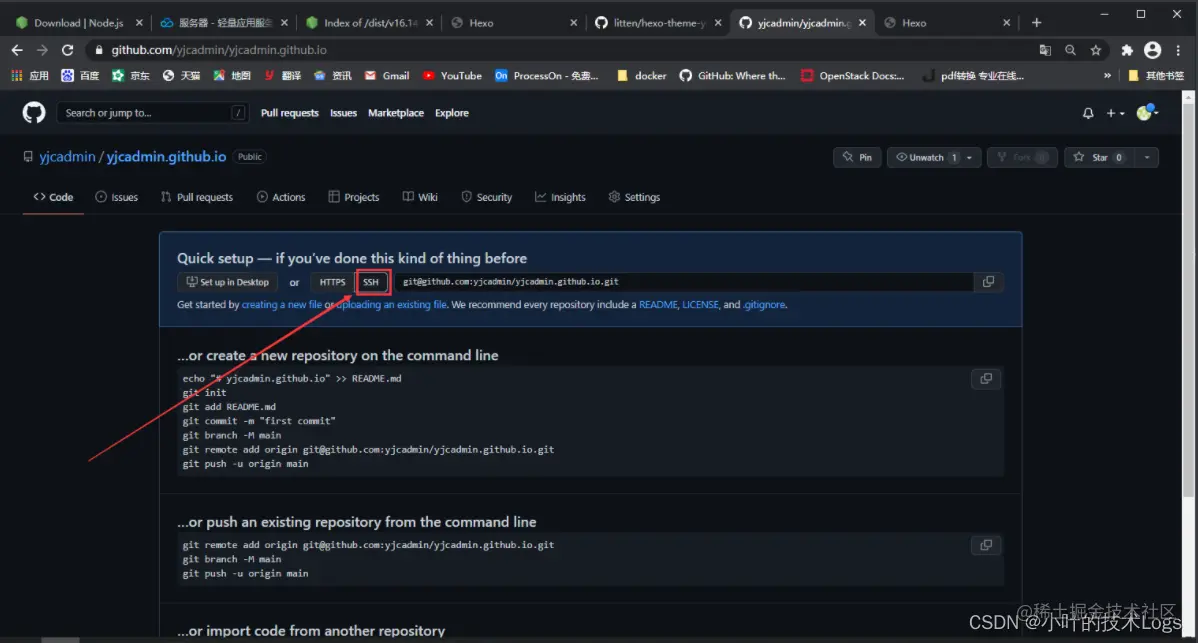
Task: Click README link
Action: pos(658,305)
